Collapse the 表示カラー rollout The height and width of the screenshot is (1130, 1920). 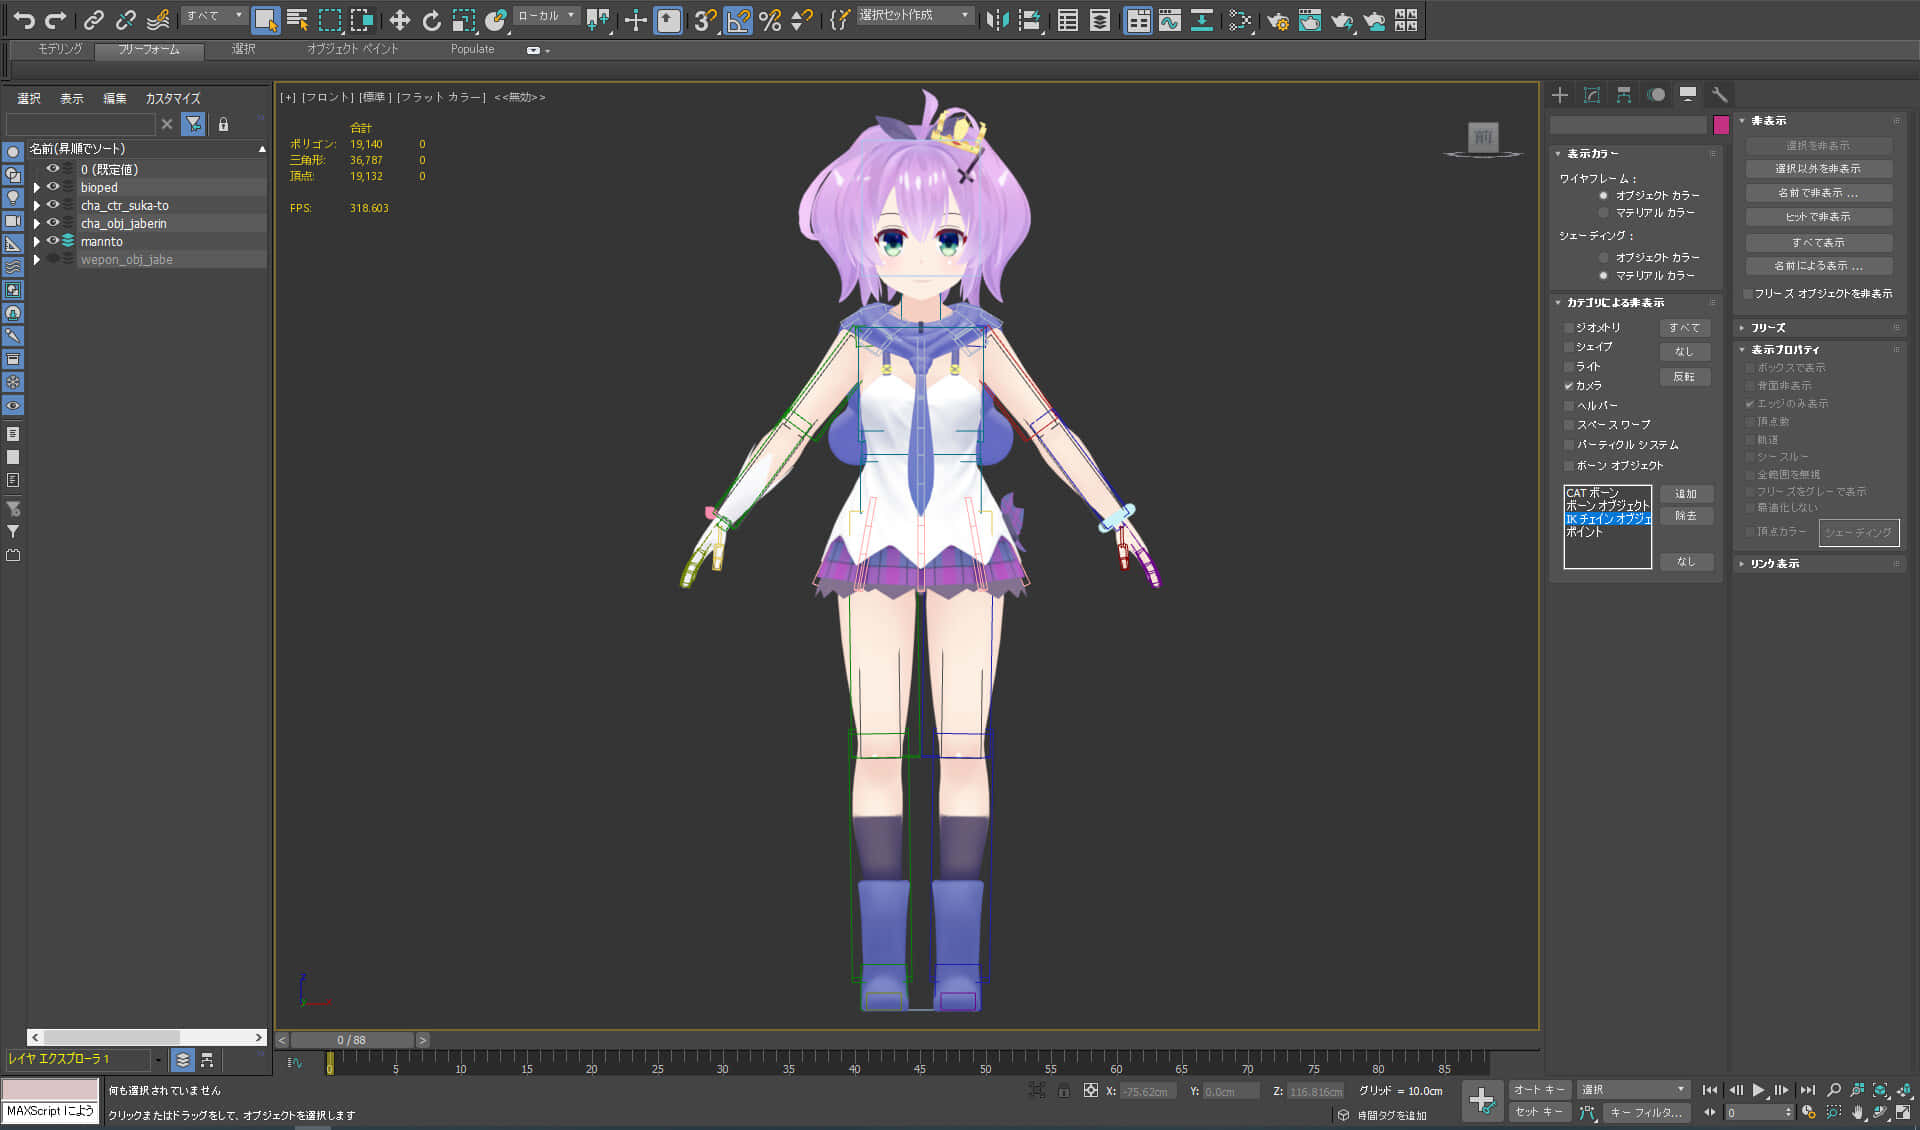point(1635,154)
